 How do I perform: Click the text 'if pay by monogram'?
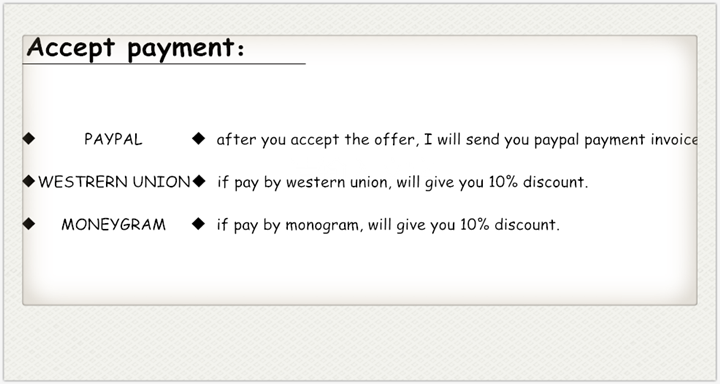click(x=289, y=226)
